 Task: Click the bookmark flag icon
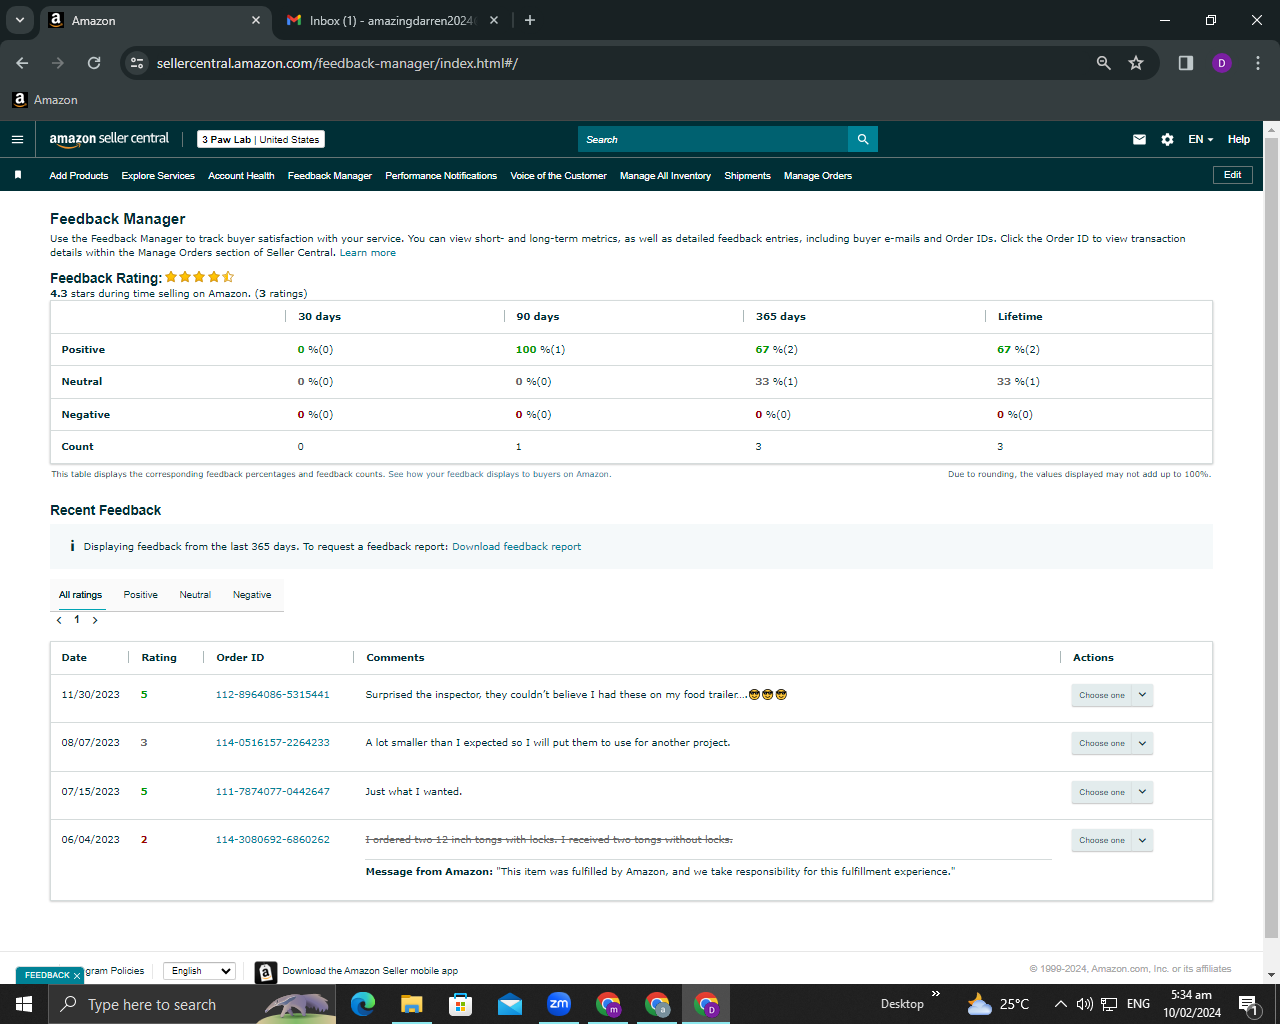18,175
